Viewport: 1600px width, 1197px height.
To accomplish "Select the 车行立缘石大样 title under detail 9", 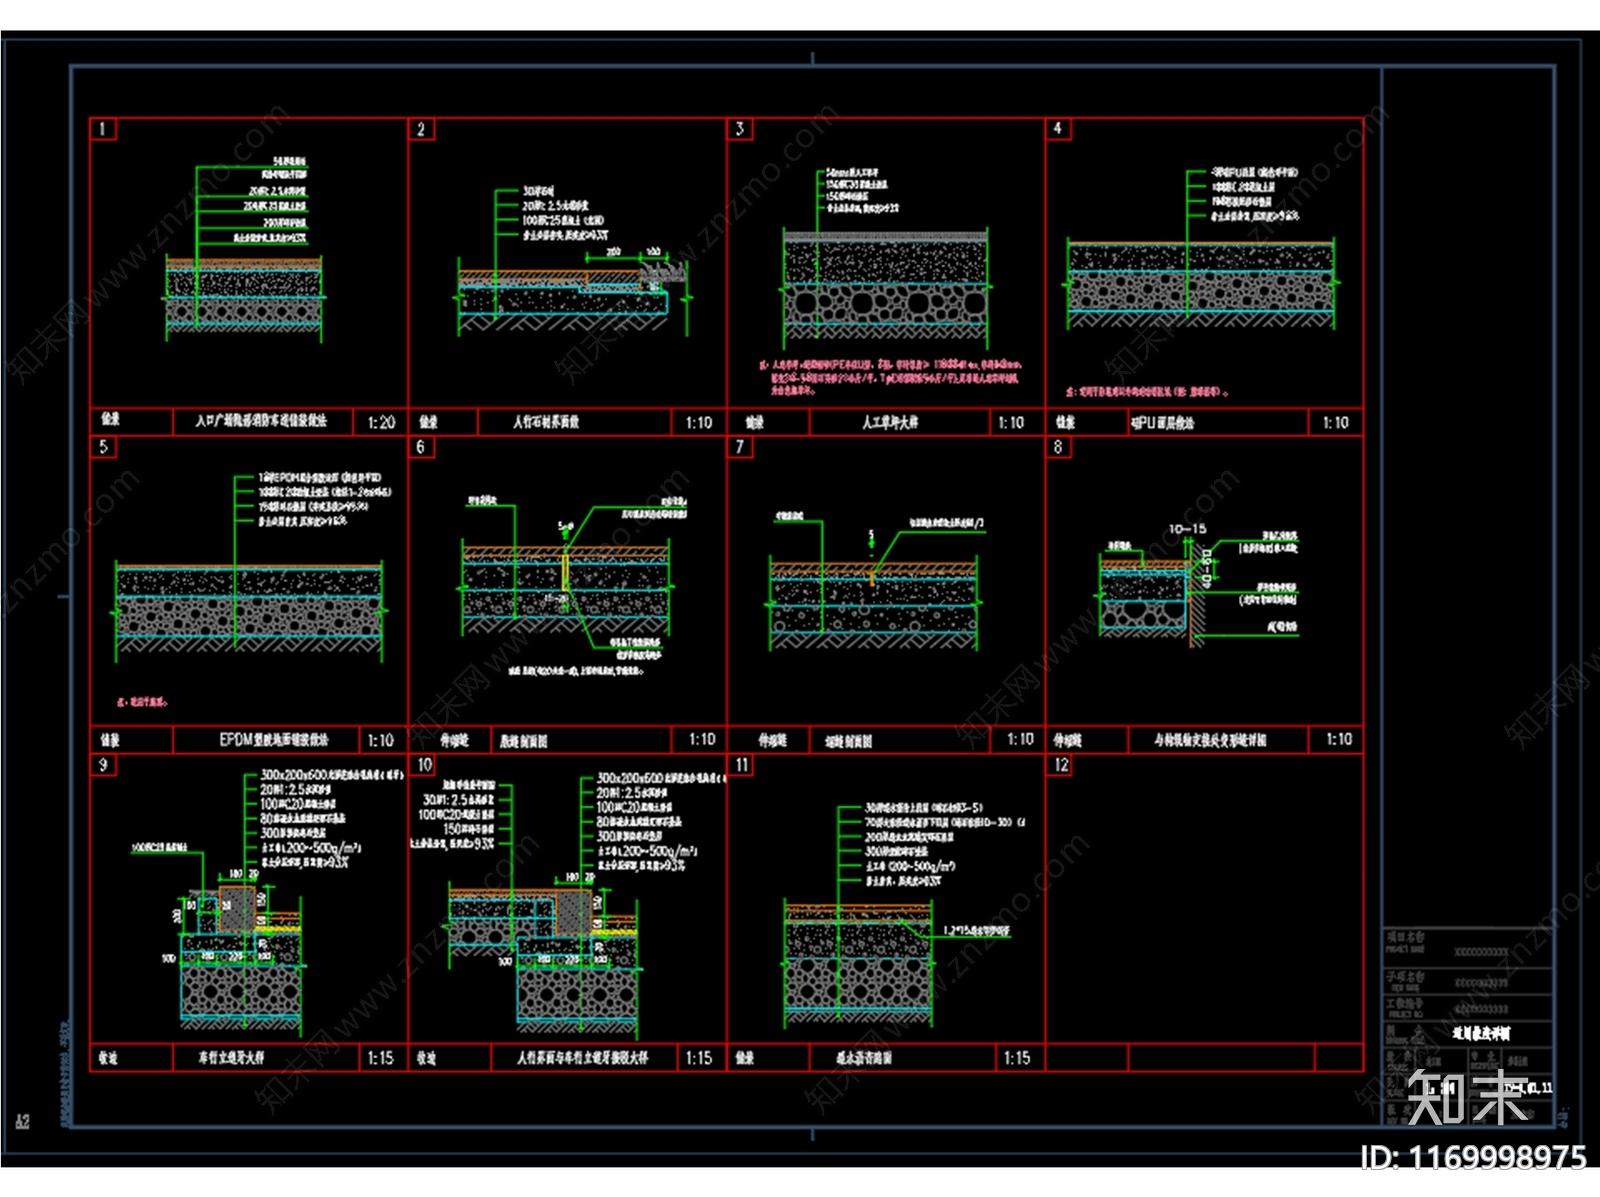I will pos(232,1058).
